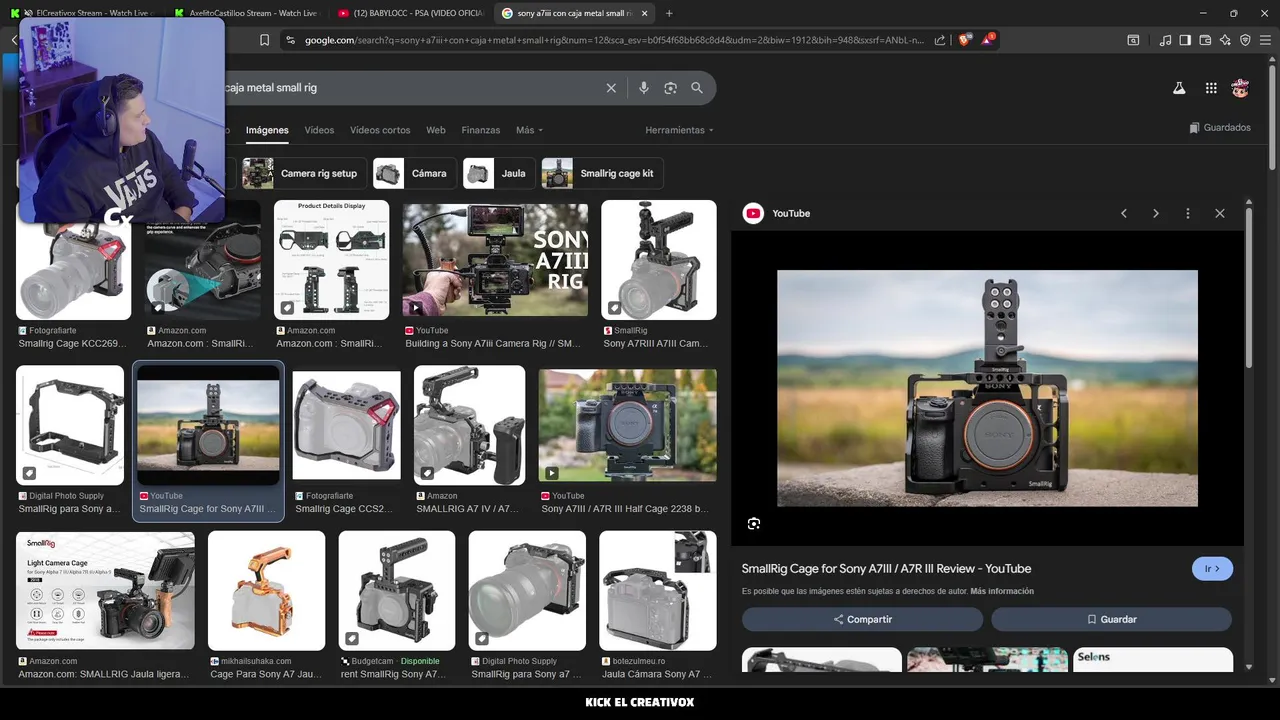
Task: Open Brave Rewards triangle icon
Action: pos(987,40)
